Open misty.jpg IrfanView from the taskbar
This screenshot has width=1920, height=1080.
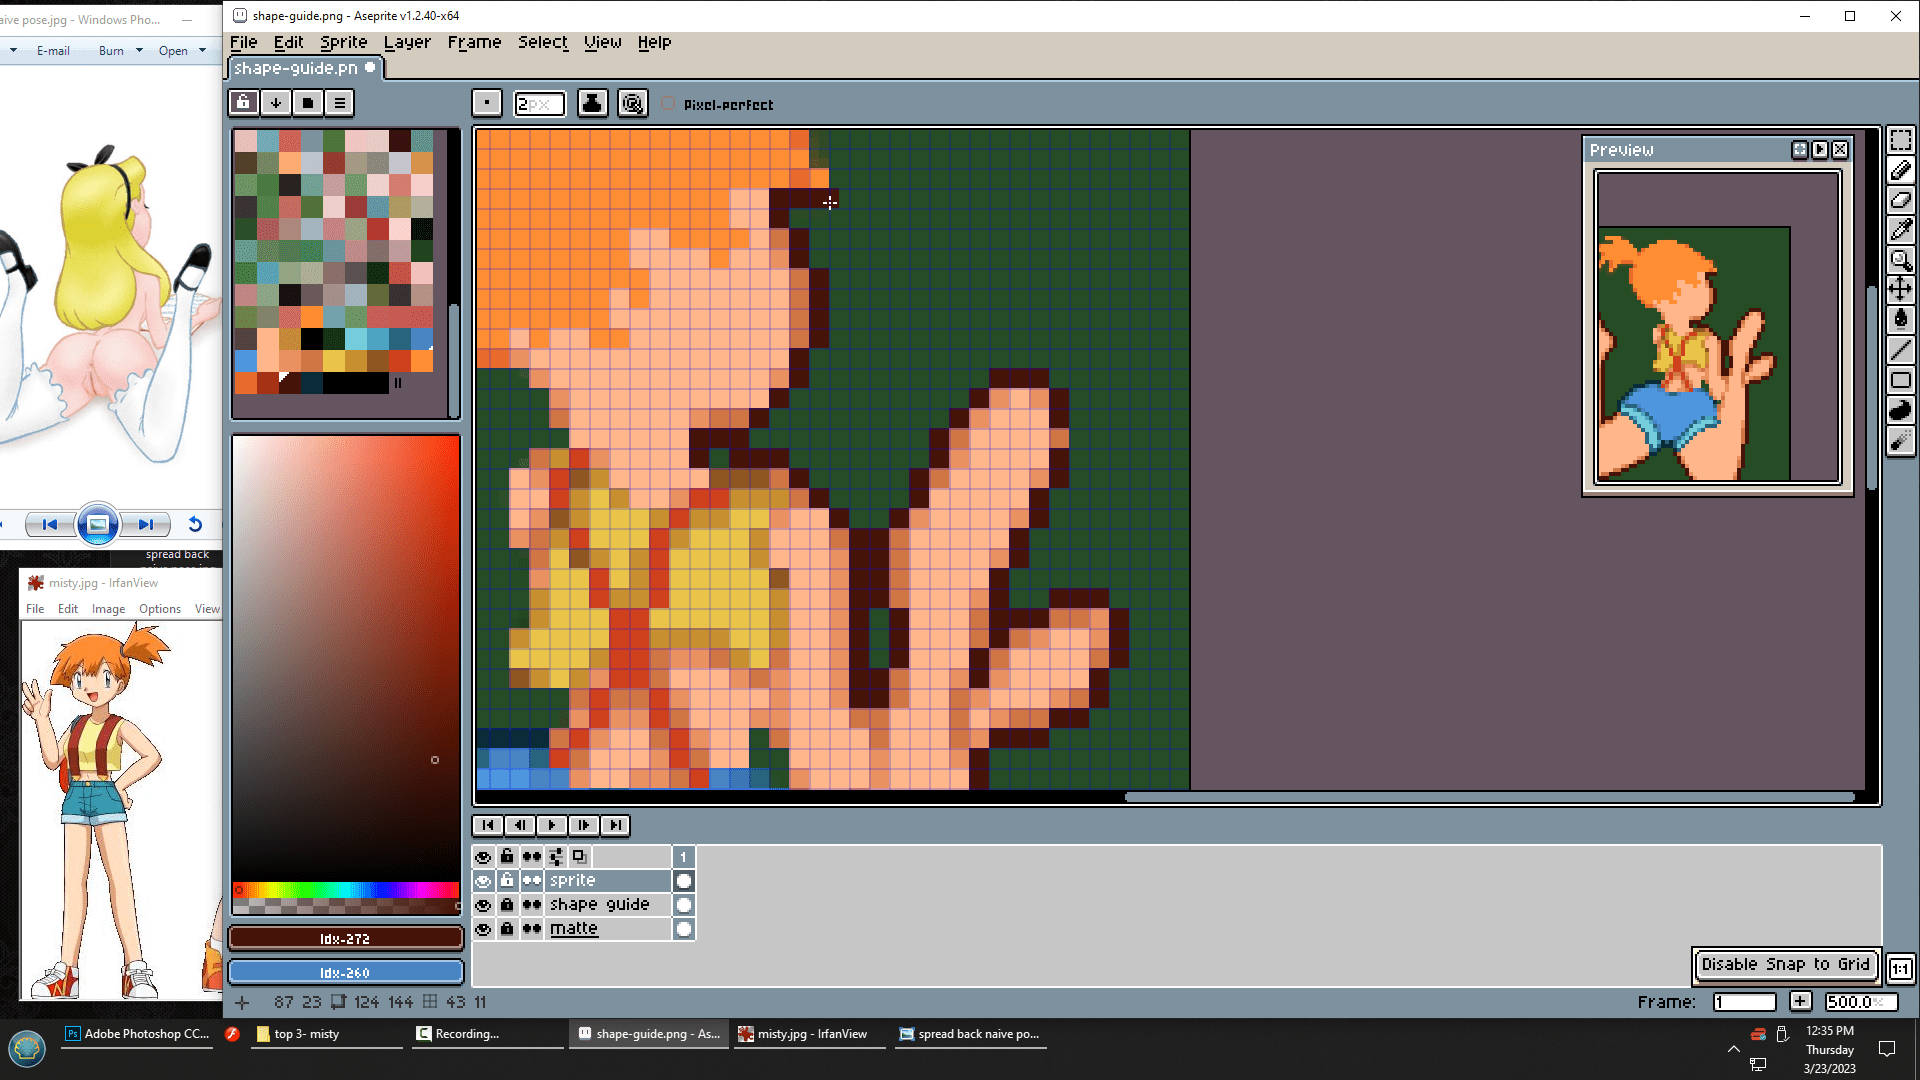pos(808,1033)
